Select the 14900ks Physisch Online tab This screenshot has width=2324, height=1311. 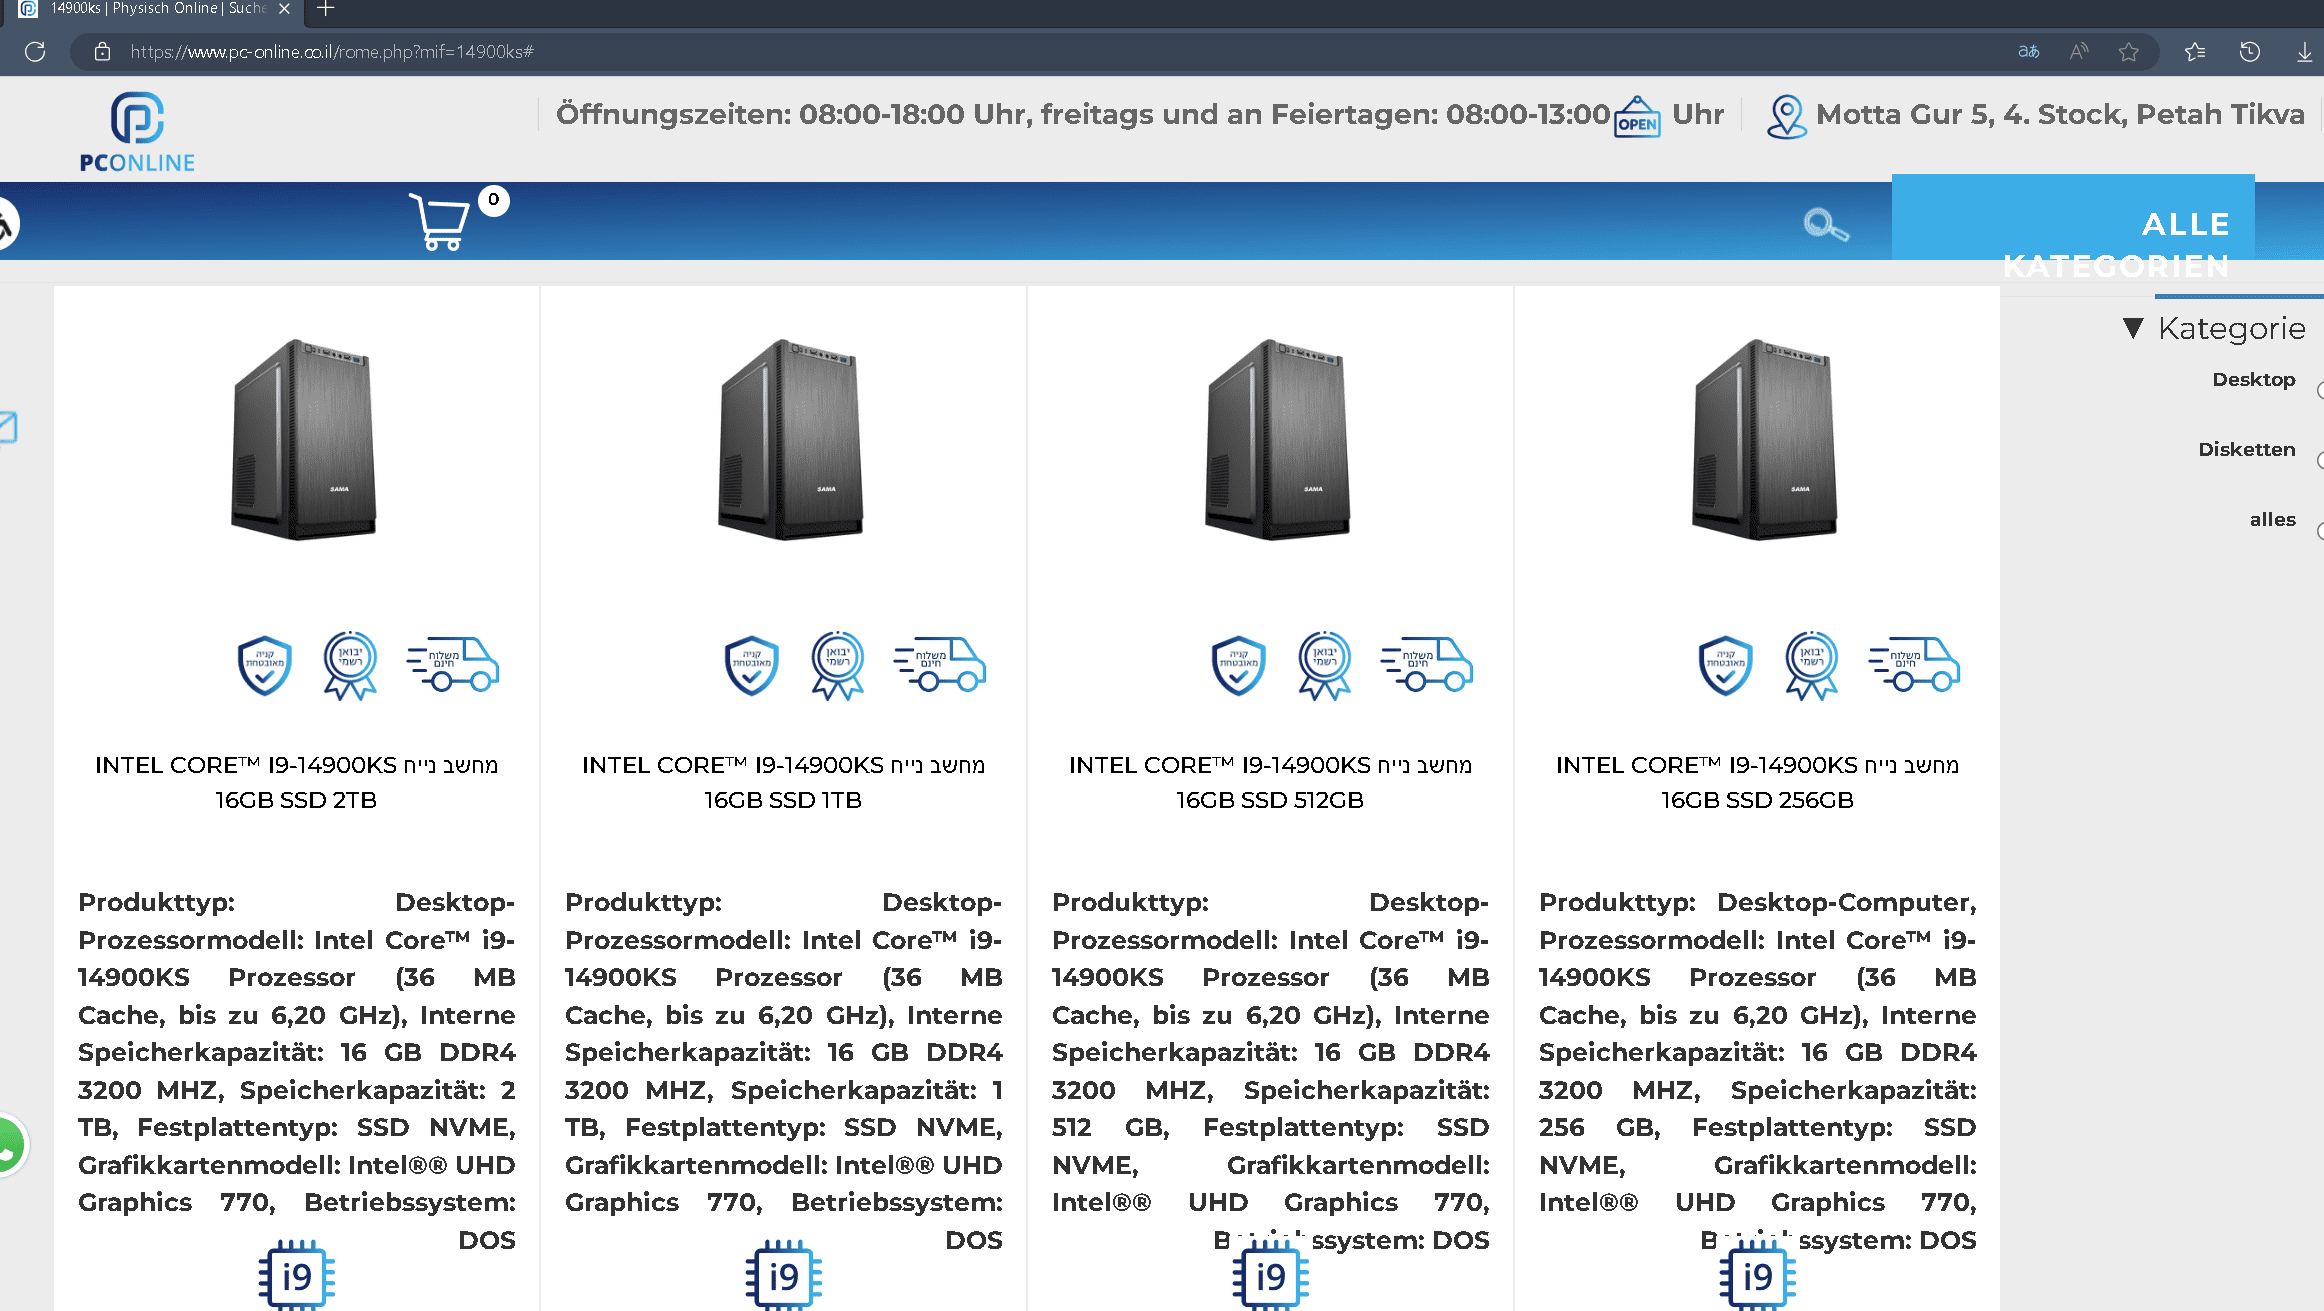(150, 9)
